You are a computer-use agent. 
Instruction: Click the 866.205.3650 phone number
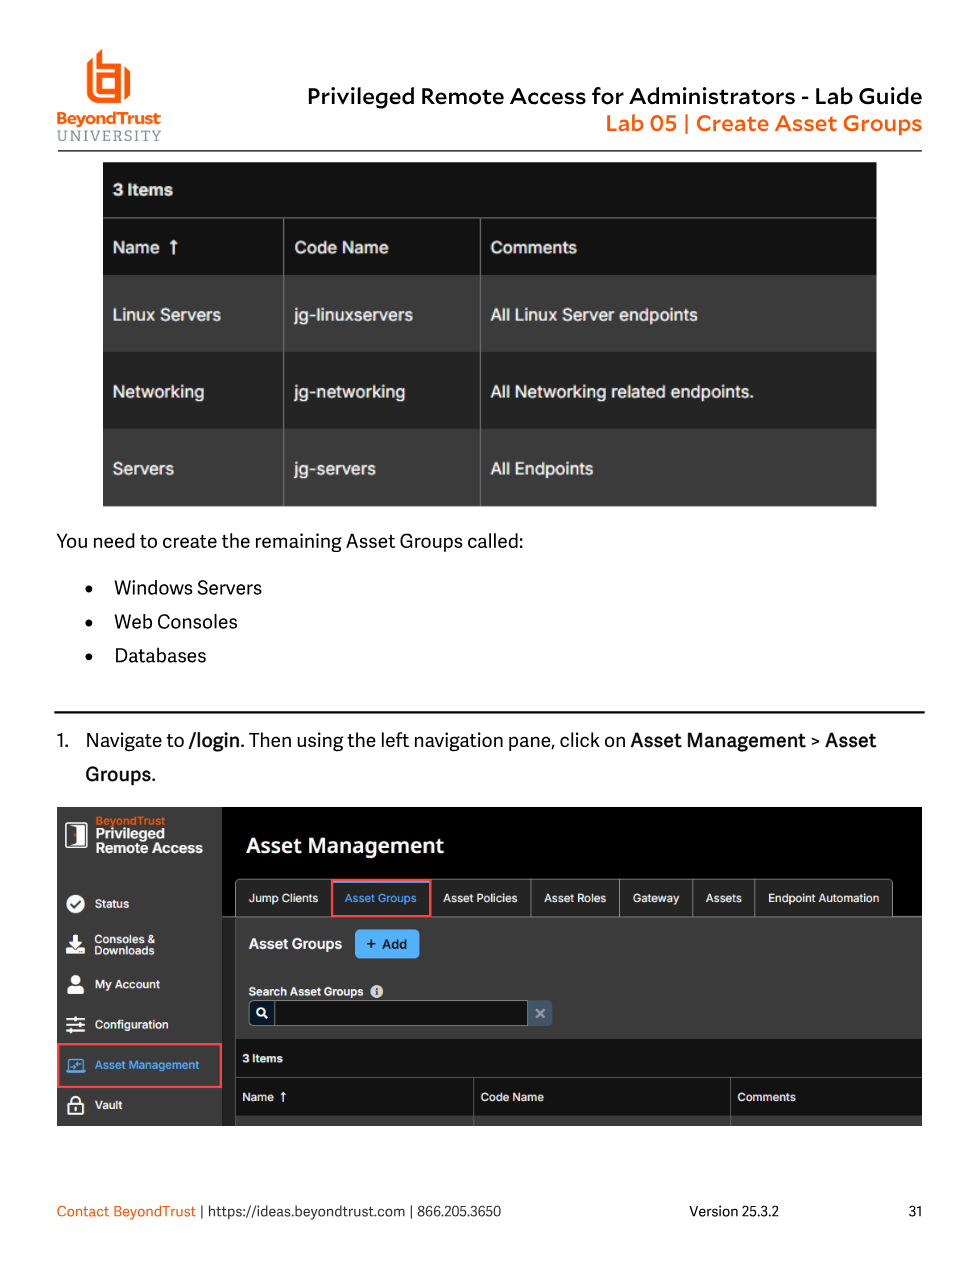[459, 1211]
